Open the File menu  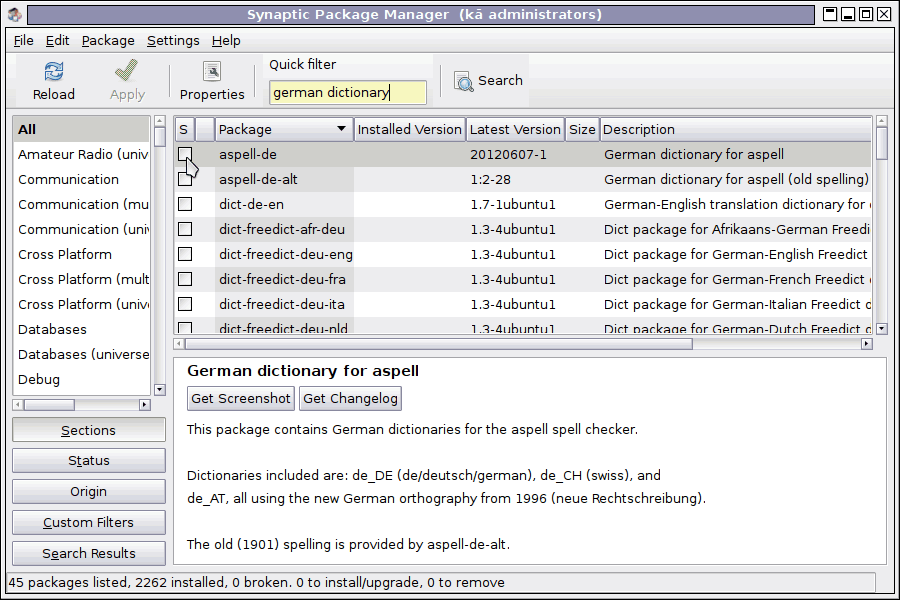pyautogui.click(x=24, y=41)
